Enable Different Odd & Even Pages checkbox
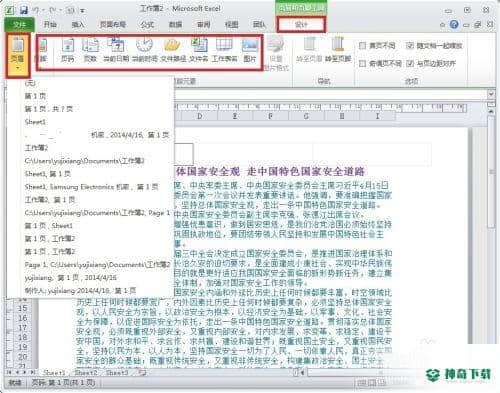500x393 pixels. [x=362, y=63]
